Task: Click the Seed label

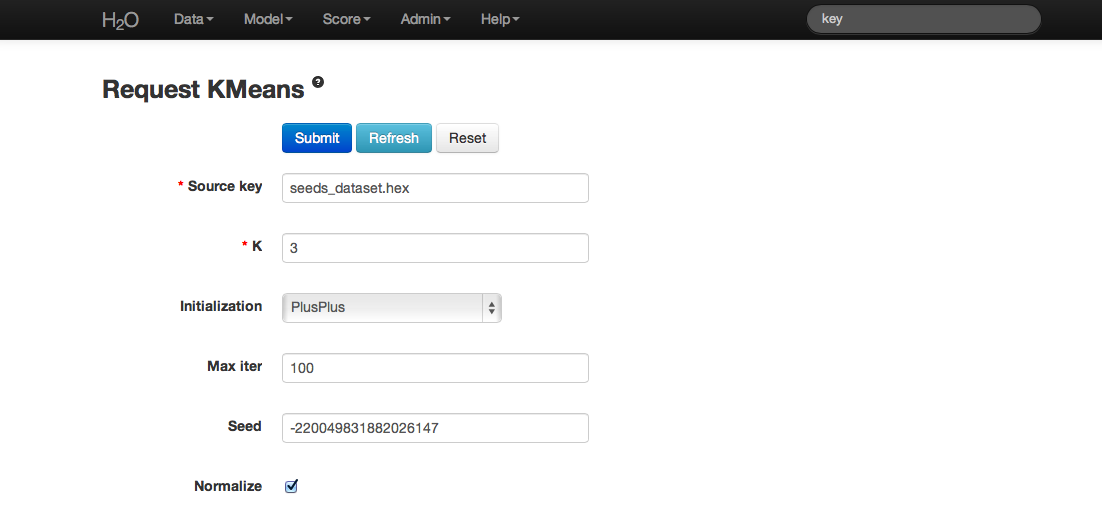Action: click(245, 426)
